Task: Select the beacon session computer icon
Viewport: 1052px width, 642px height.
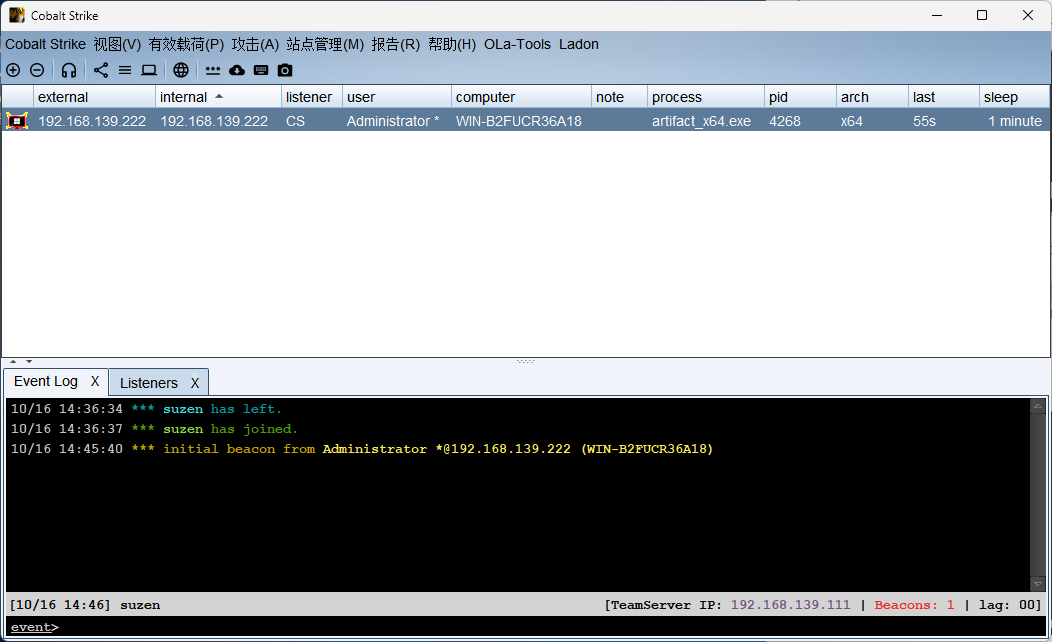Action: pyautogui.click(x=17, y=121)
